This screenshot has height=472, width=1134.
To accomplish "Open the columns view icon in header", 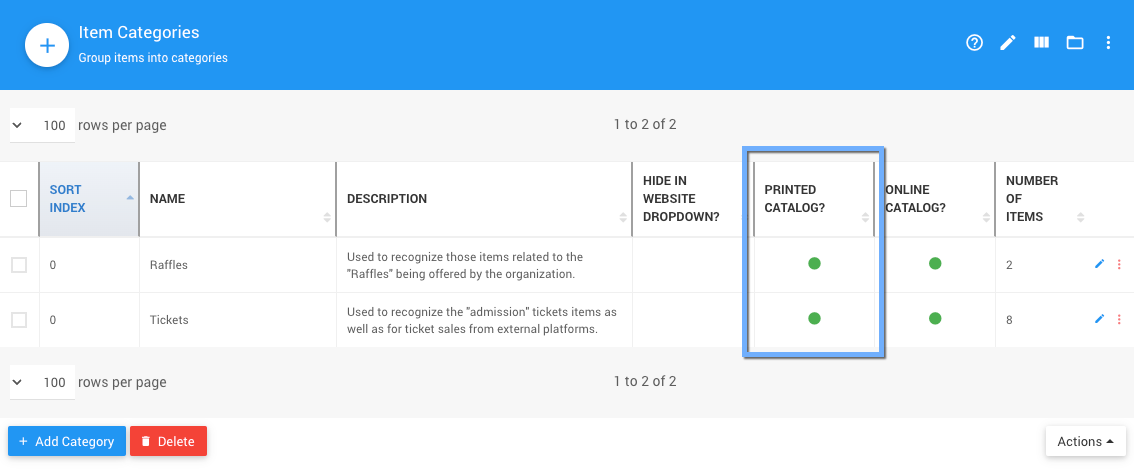I will [1041, 43].
